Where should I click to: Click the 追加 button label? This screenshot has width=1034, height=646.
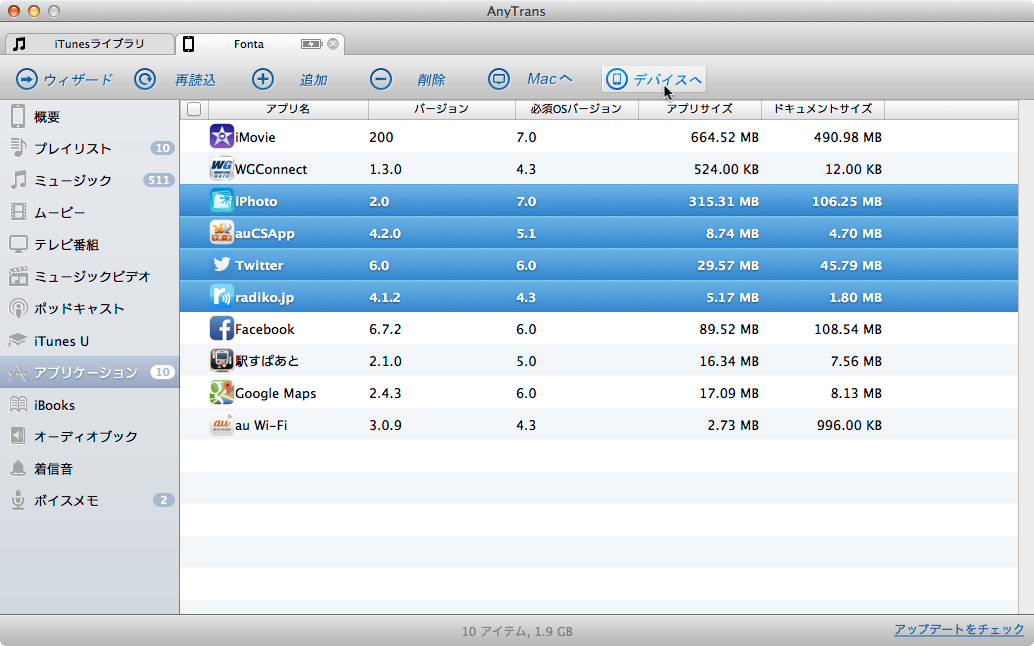coord(313,80)
